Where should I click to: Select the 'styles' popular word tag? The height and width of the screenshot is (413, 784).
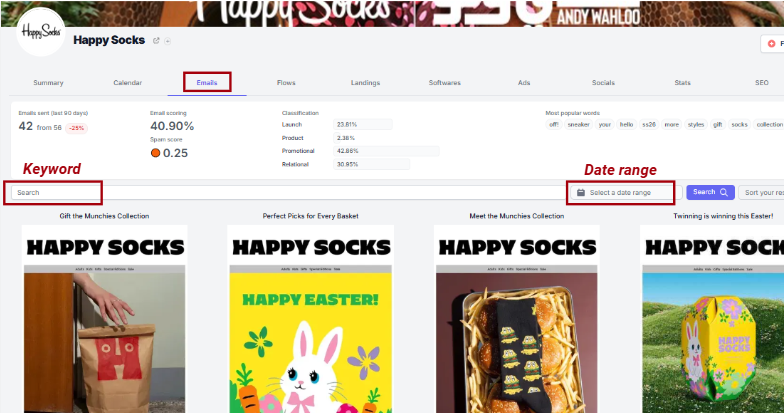(x=696, y=124)
